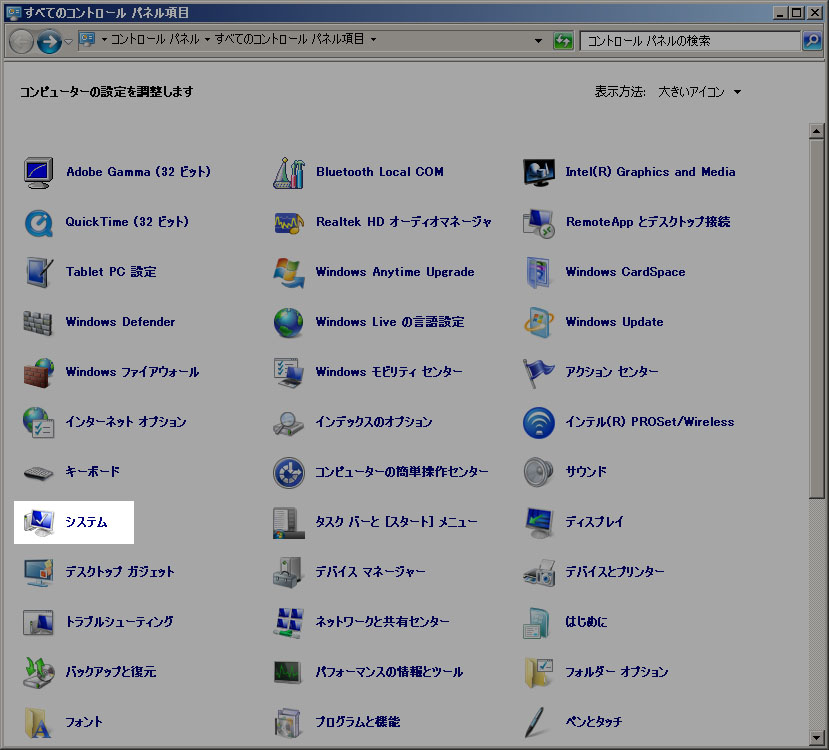Viewport: 829px width, 750px height.
Task: Expand the root breadcrumb arrow beside address icon
Action: tap(104, 39)
